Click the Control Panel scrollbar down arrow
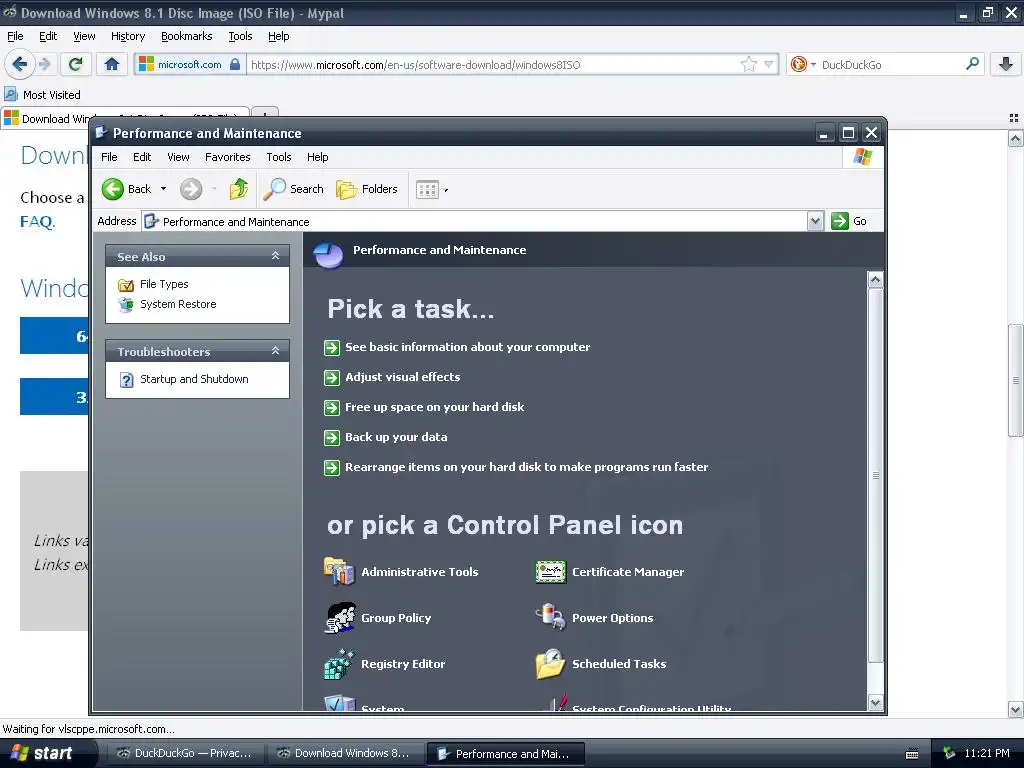This screenshot has height=768, width=1024. [x=875, y=703]
